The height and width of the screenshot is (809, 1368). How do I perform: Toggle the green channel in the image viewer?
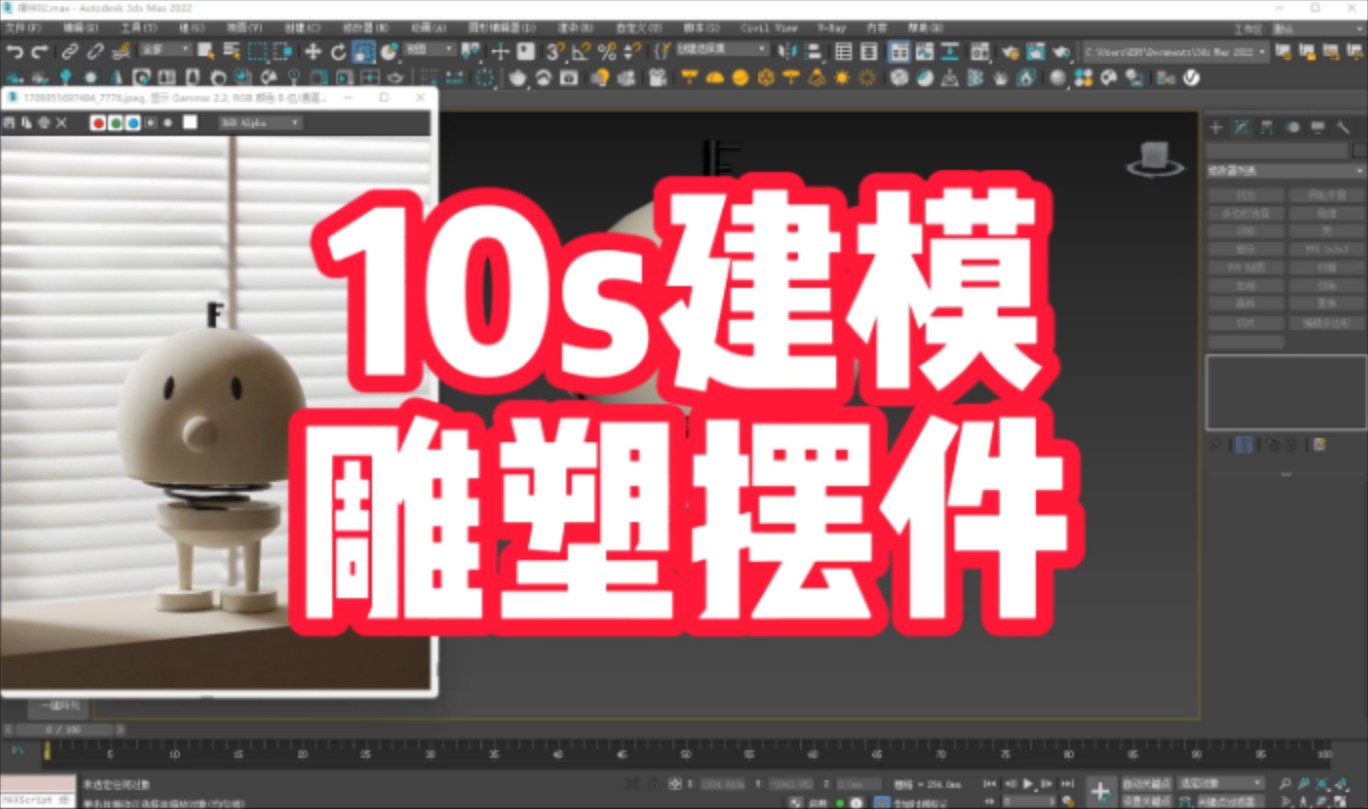(x=117, y=122)
